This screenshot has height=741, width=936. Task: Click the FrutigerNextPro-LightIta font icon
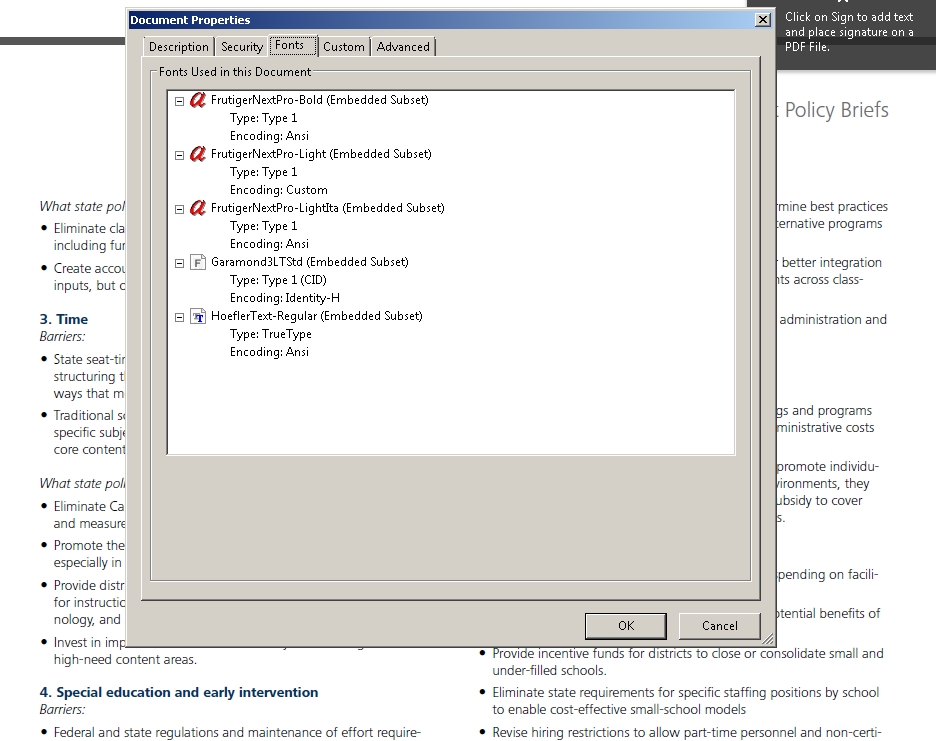point(198,208)
